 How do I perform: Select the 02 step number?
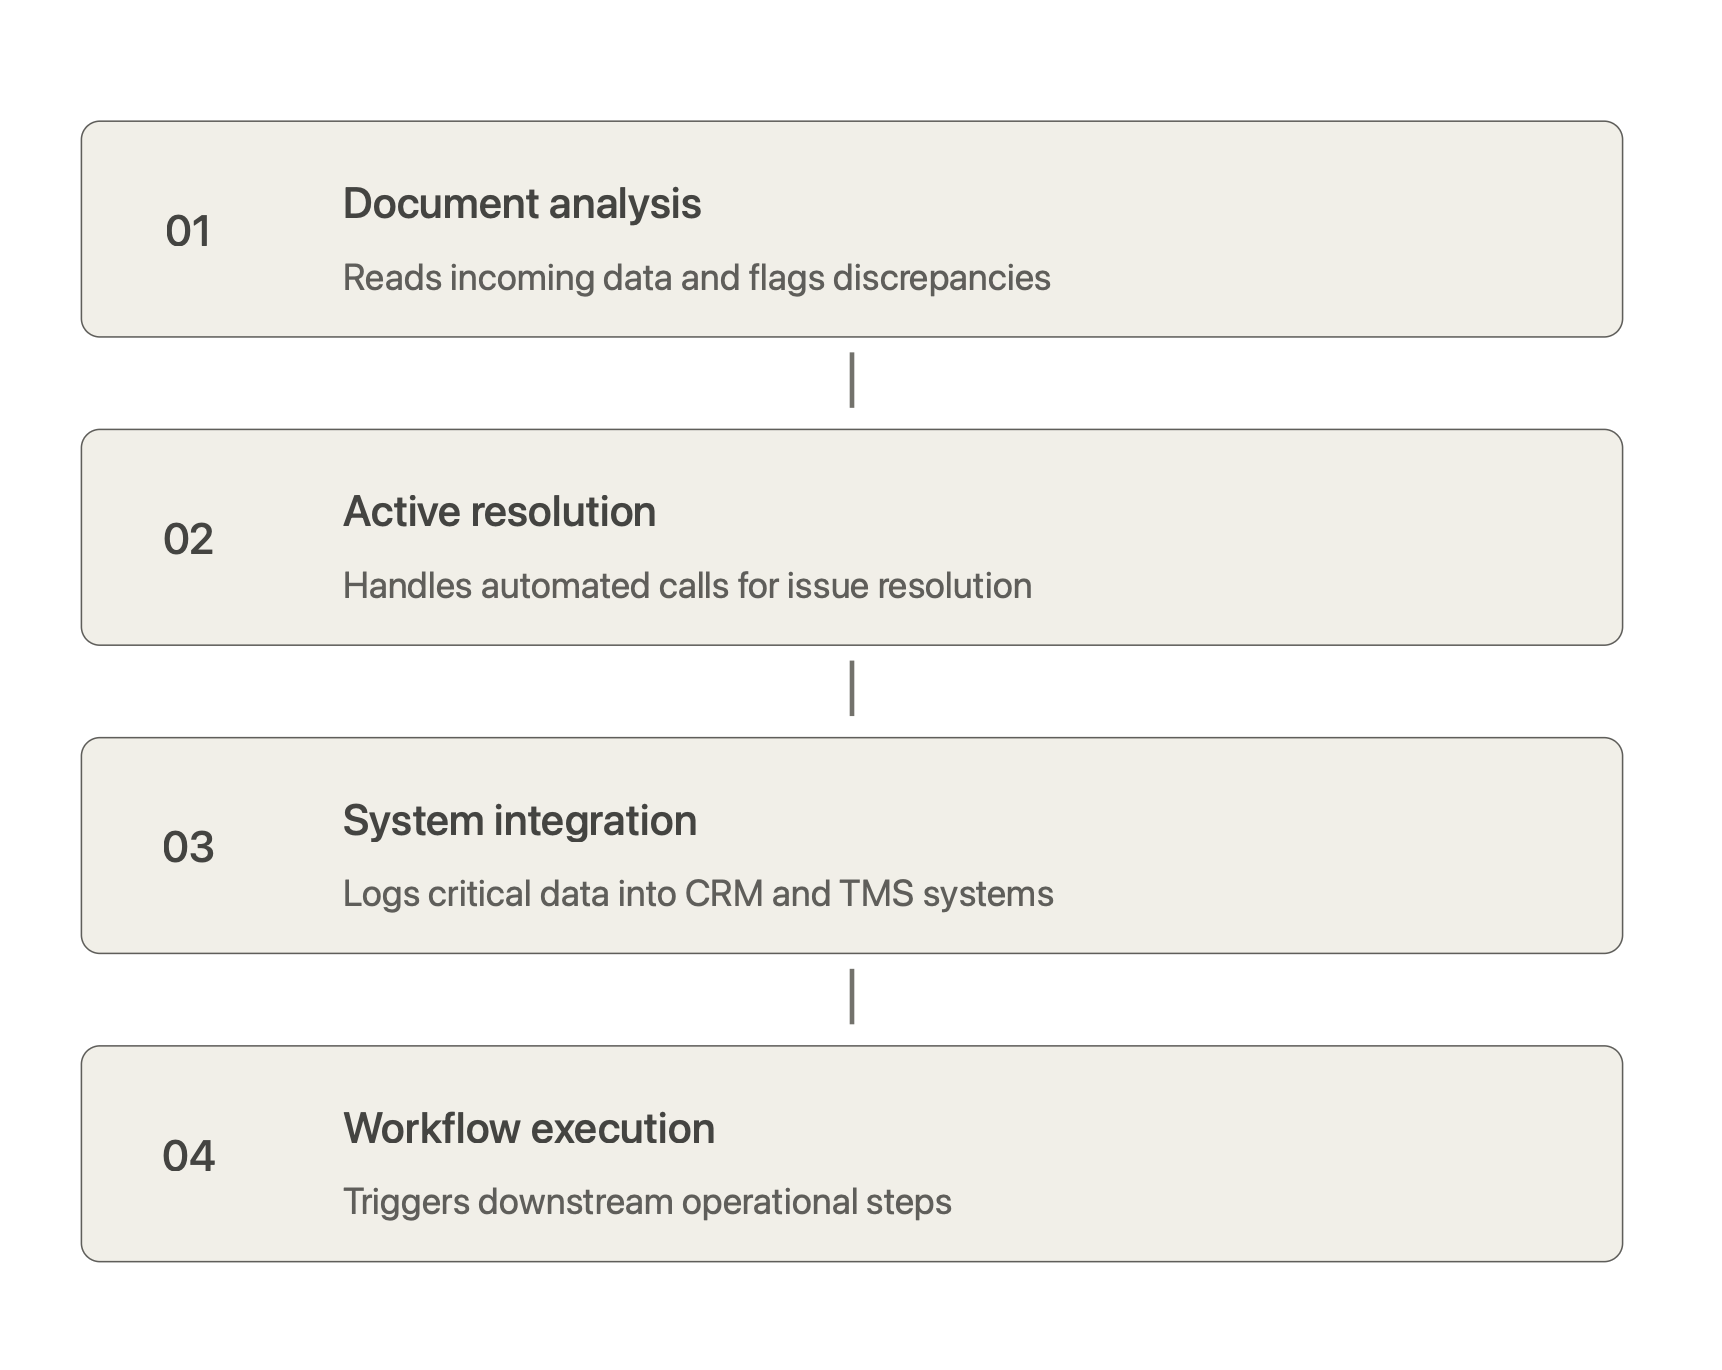[188, 539]
